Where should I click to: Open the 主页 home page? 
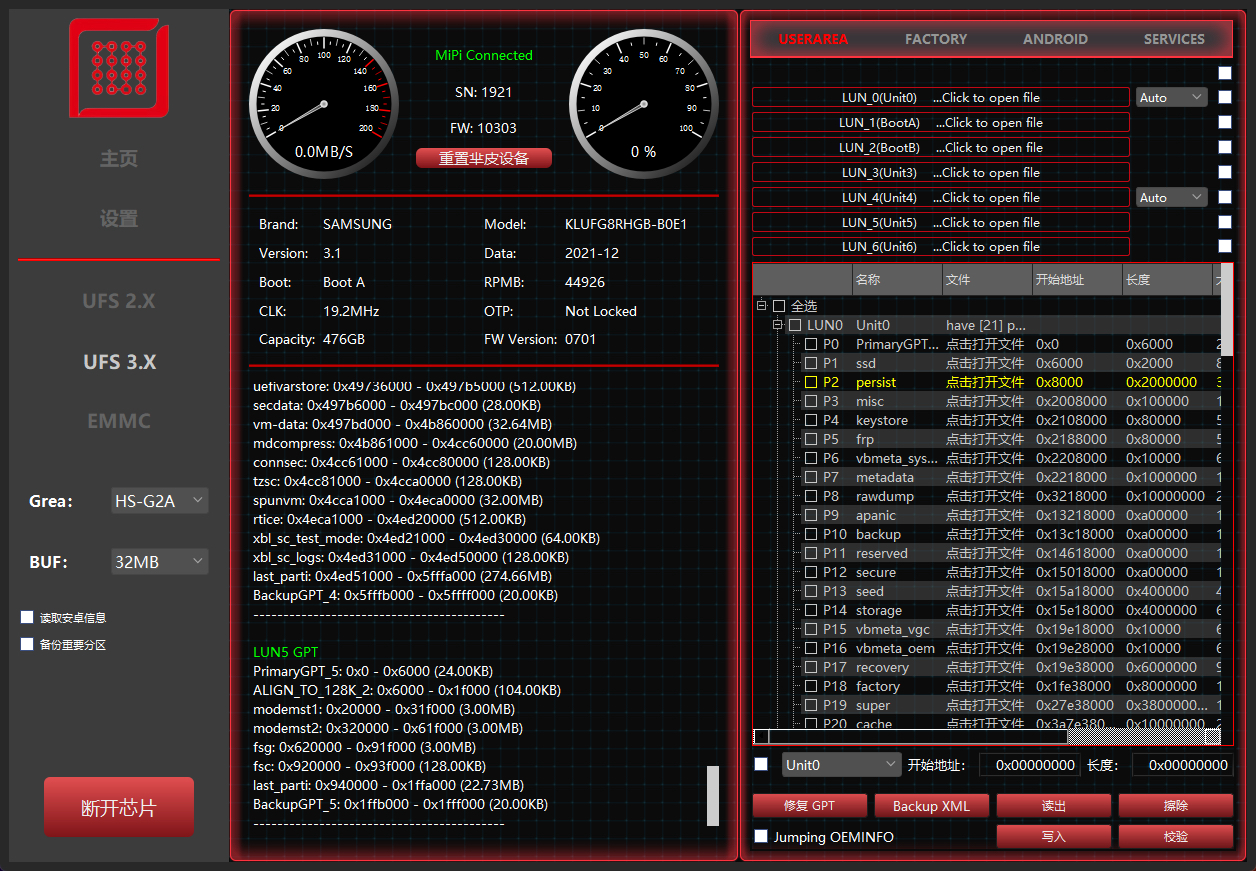(118, 159)
